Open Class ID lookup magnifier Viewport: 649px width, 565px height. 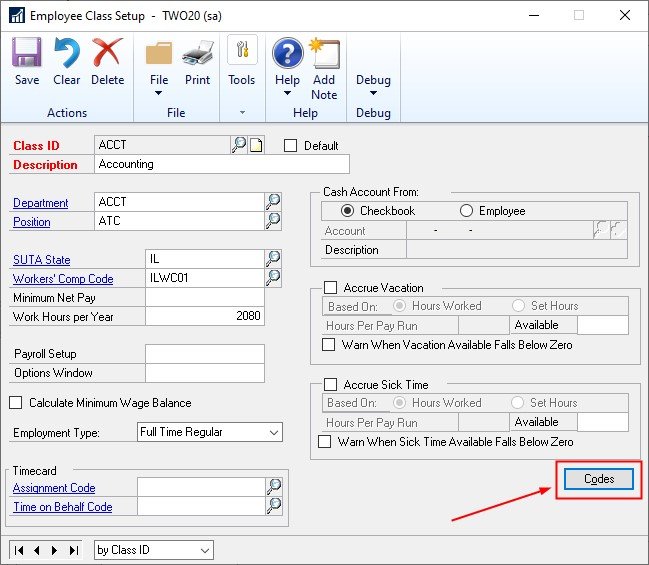point(239,145)
